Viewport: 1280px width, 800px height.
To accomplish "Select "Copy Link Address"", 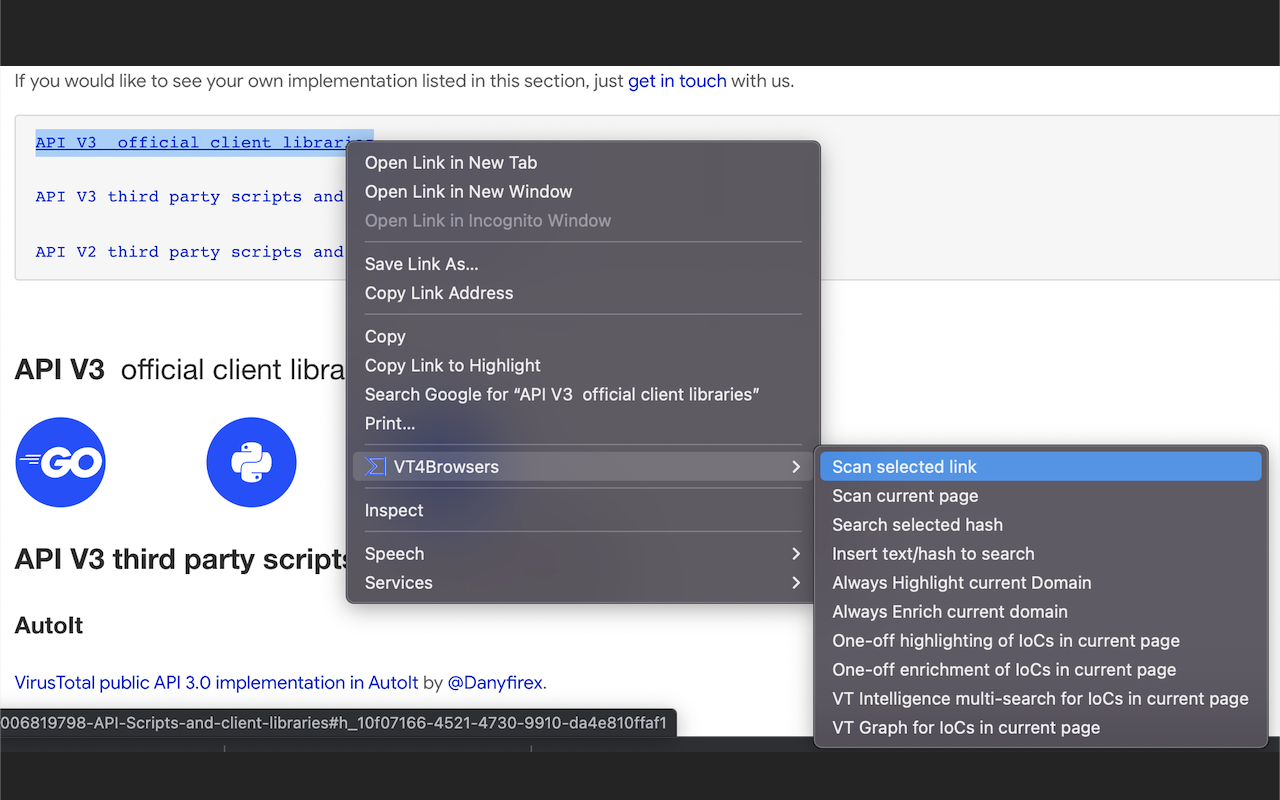I will tap(438, 292).
